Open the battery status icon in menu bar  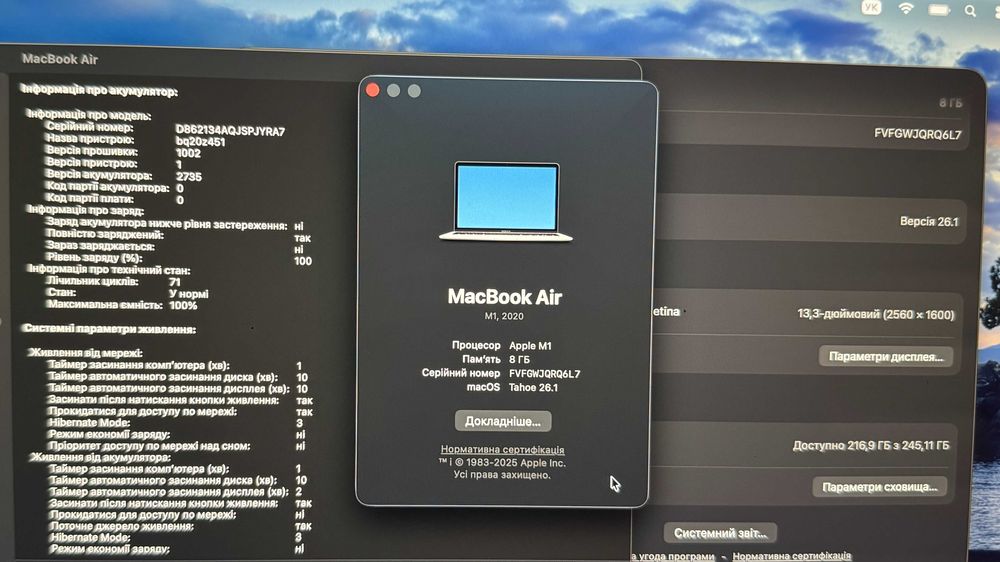[x=939, y=10]
